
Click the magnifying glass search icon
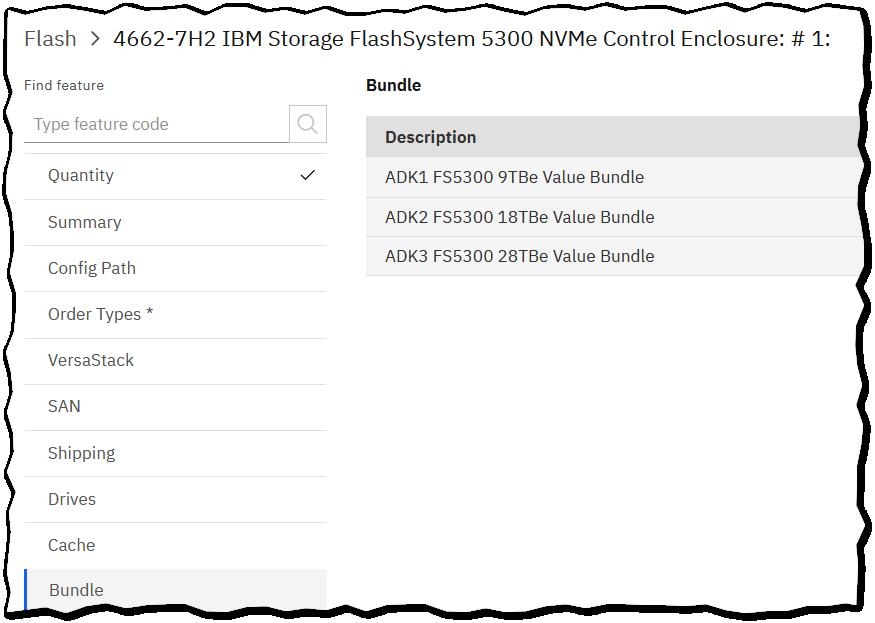307,124
